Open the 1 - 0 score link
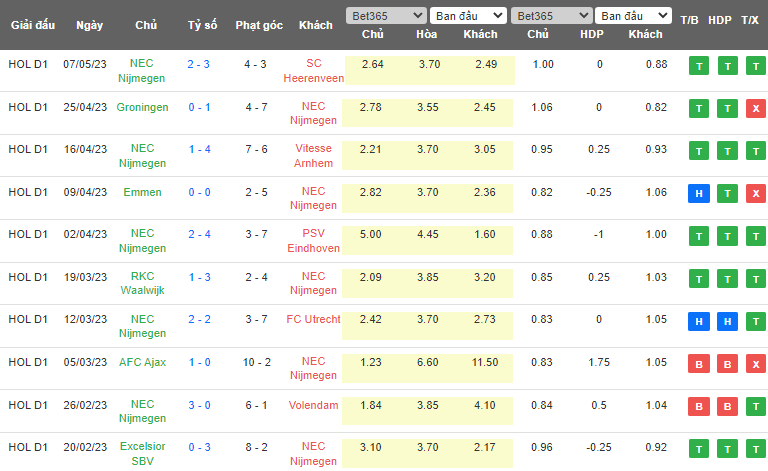768x471 pixels. pyautogui.click(x=200, y=362)
